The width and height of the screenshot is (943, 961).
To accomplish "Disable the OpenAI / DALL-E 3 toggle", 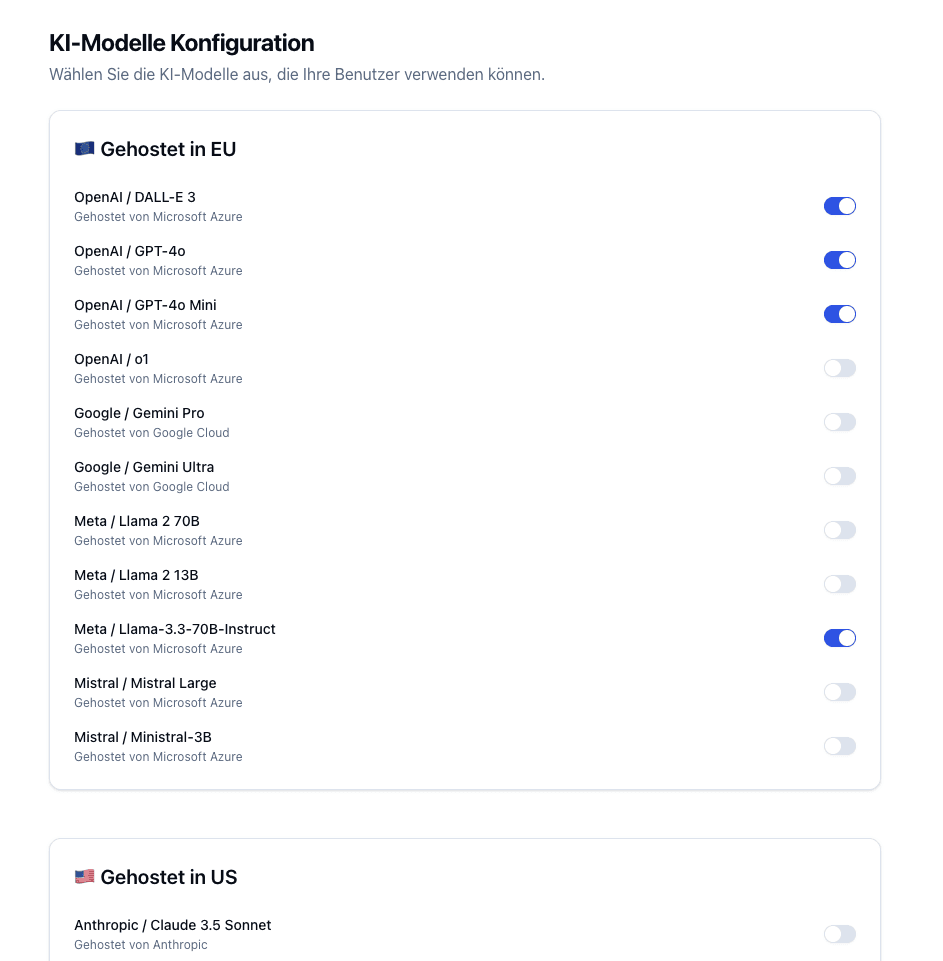I will [x=839, y=206].
